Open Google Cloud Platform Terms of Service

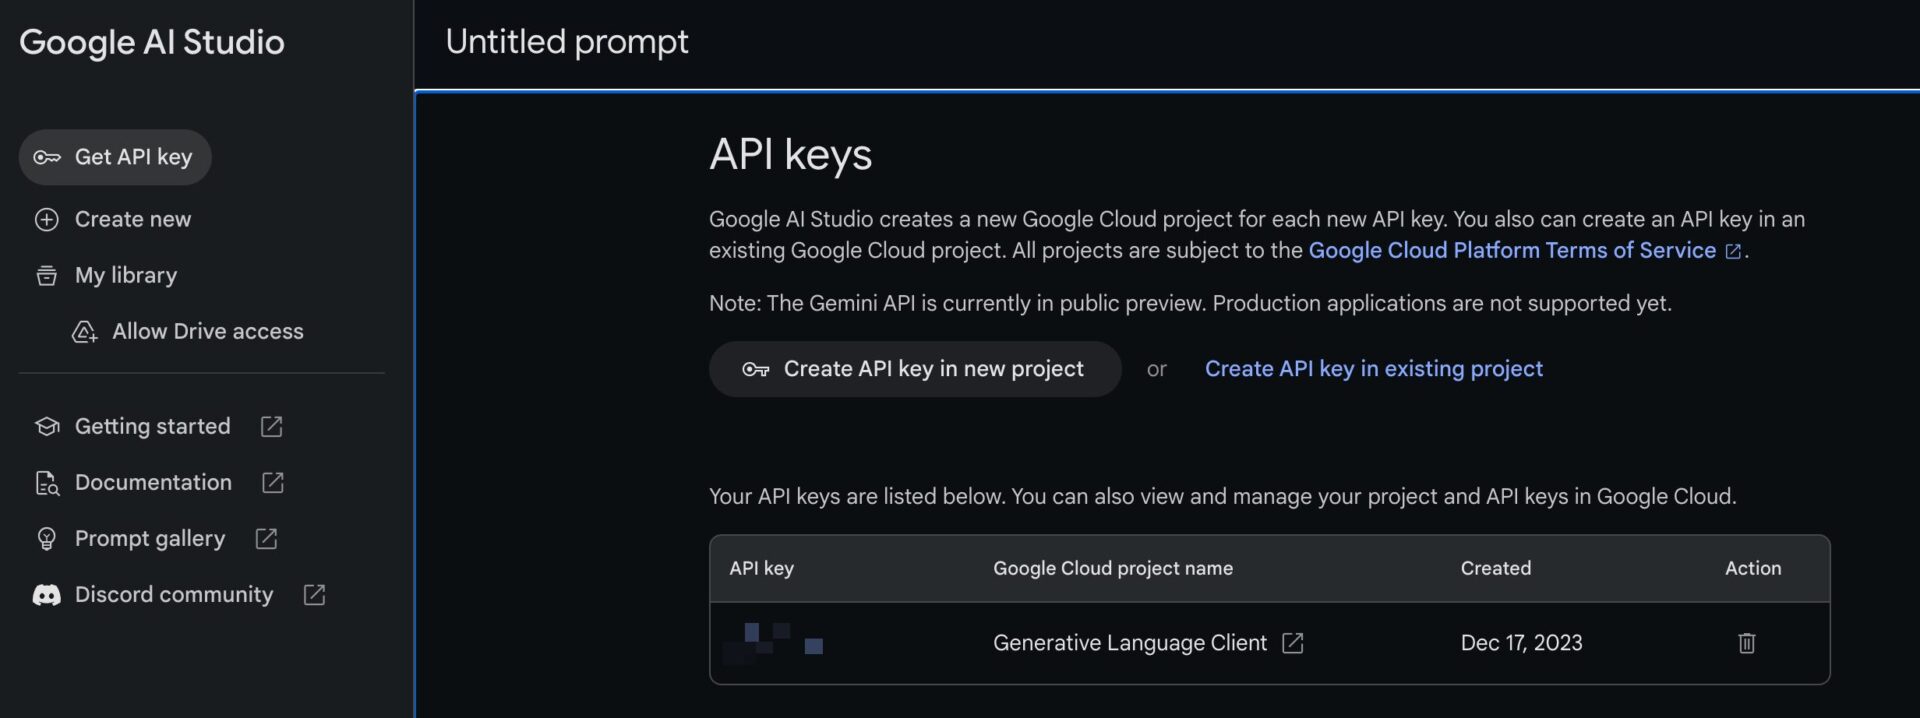(1512, 250)
